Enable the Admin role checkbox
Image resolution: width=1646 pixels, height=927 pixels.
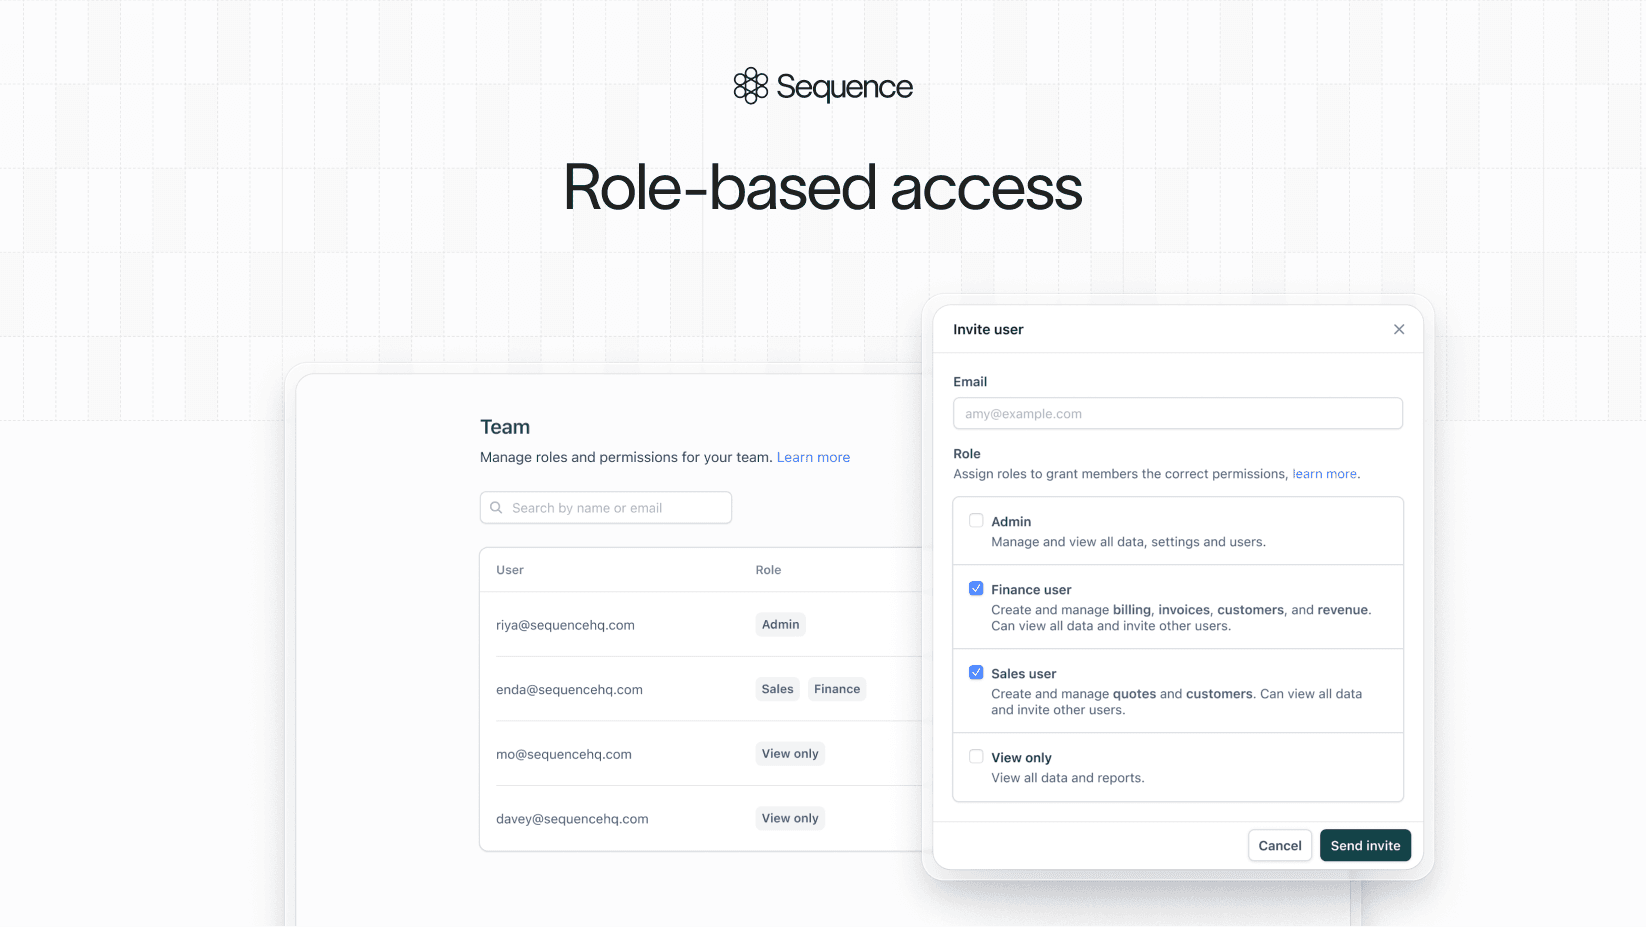click(976, 521)
